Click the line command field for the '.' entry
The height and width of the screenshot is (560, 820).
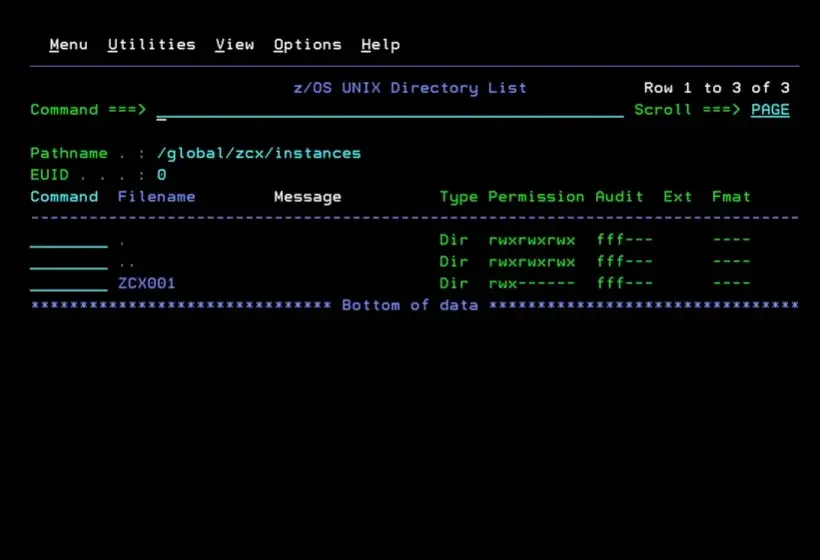pos(69,240)
